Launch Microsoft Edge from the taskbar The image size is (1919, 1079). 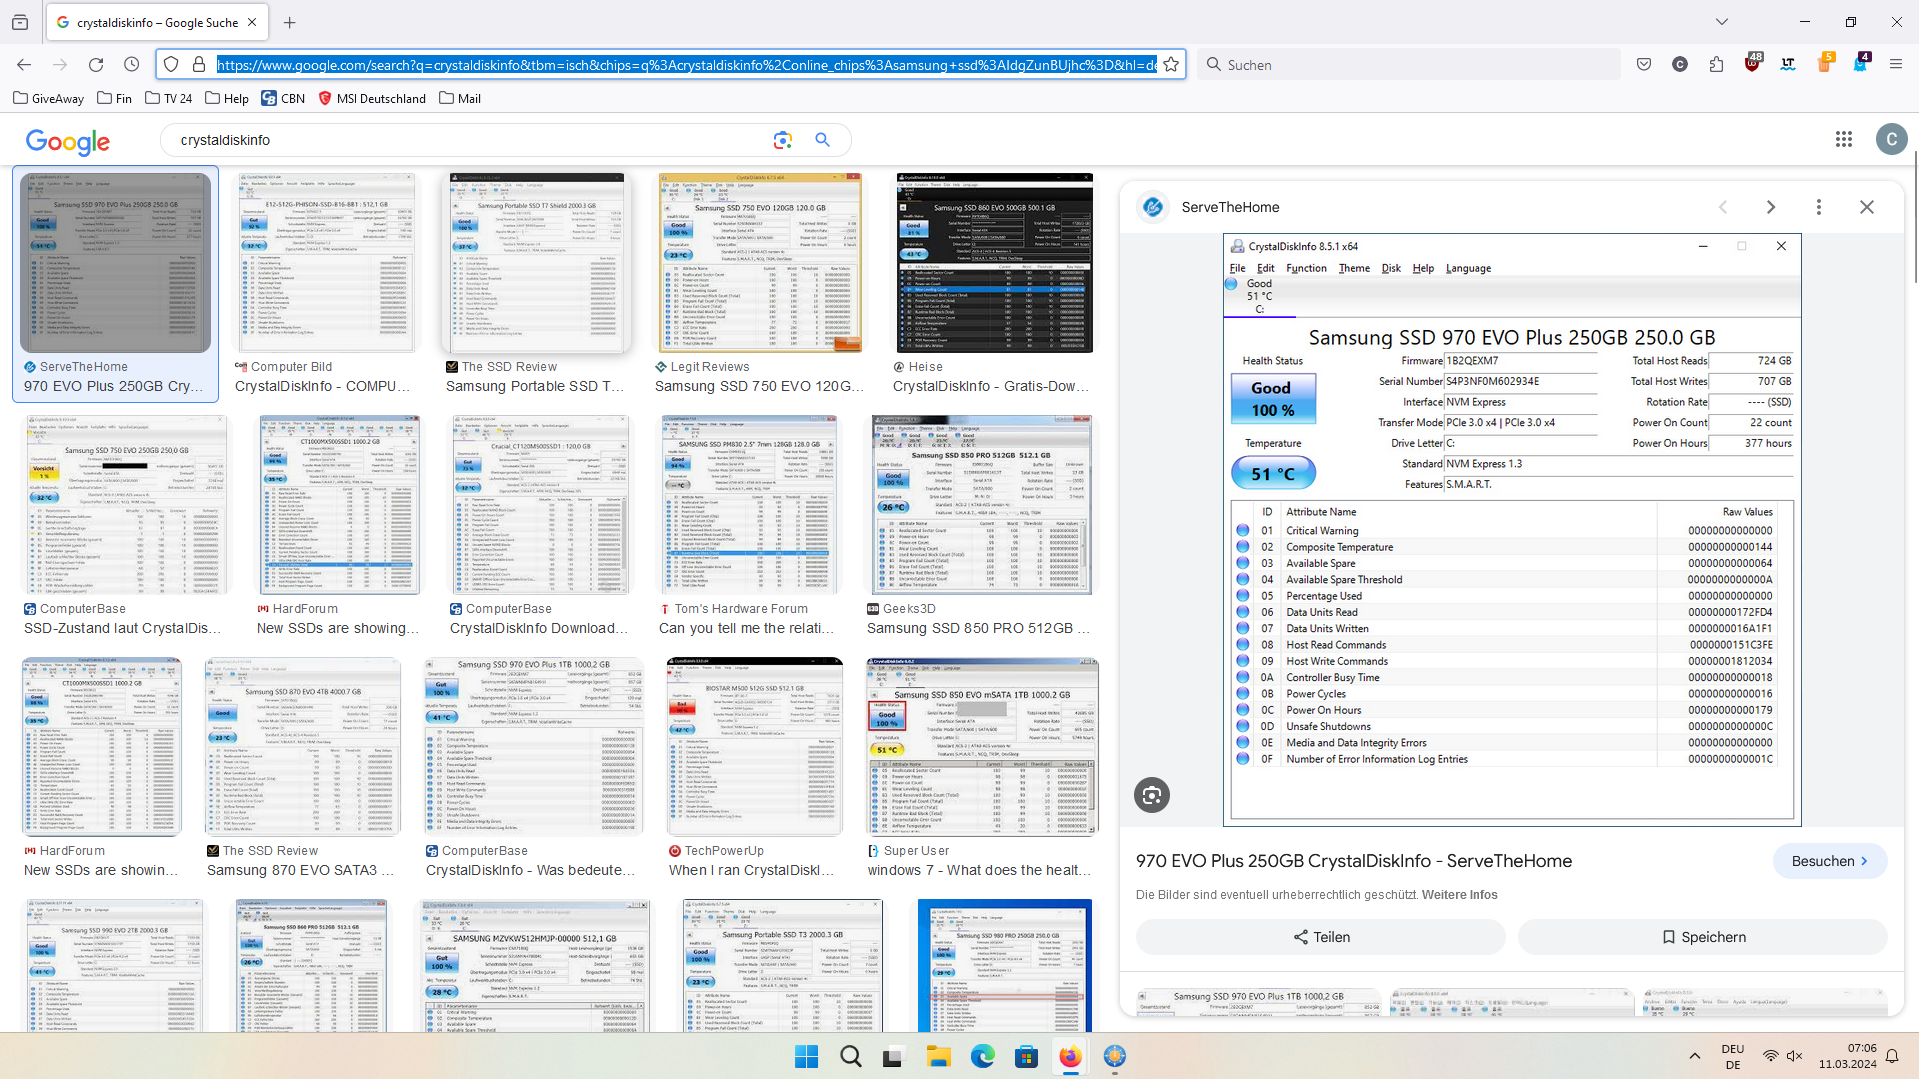click(x=982, y=1056)
